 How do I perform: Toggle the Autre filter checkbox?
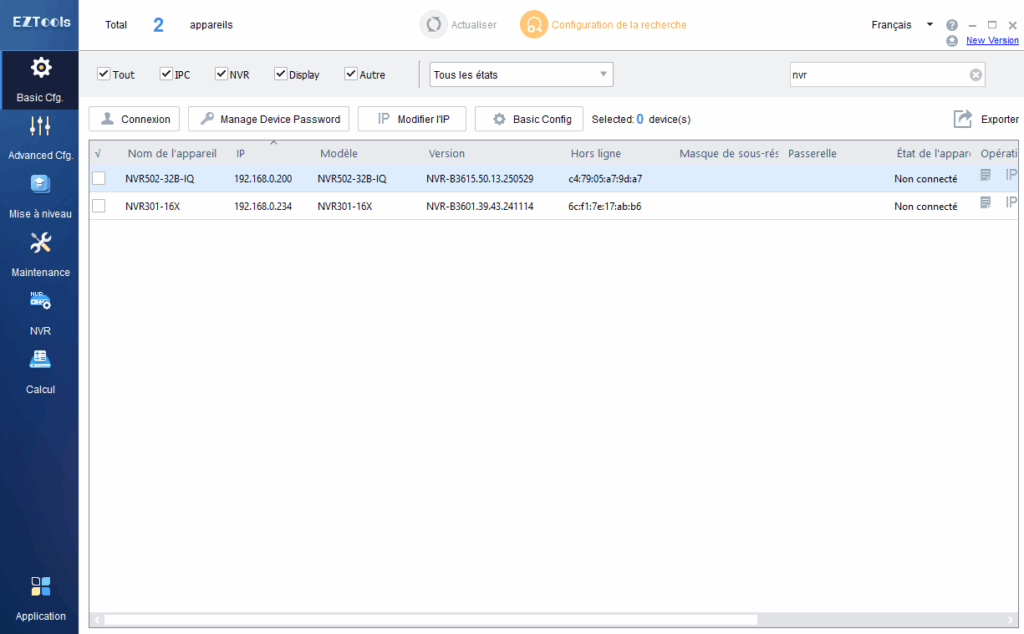click(x=351, y=74)
